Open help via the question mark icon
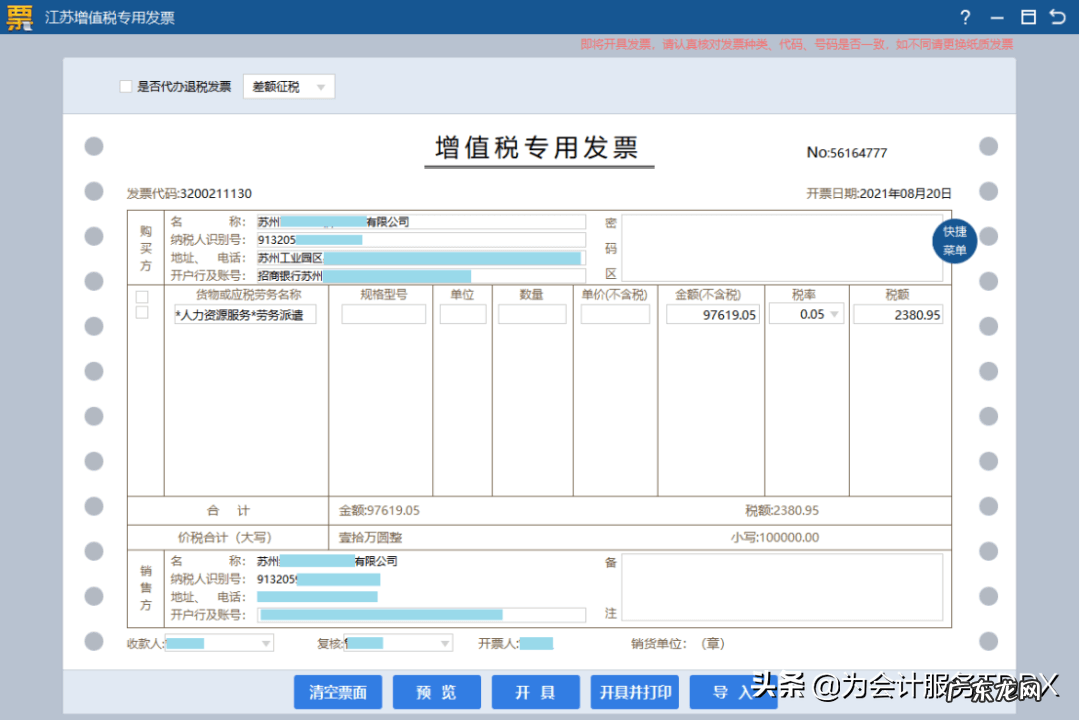This screenshot has width=1080, height=720. coord(964,17)
